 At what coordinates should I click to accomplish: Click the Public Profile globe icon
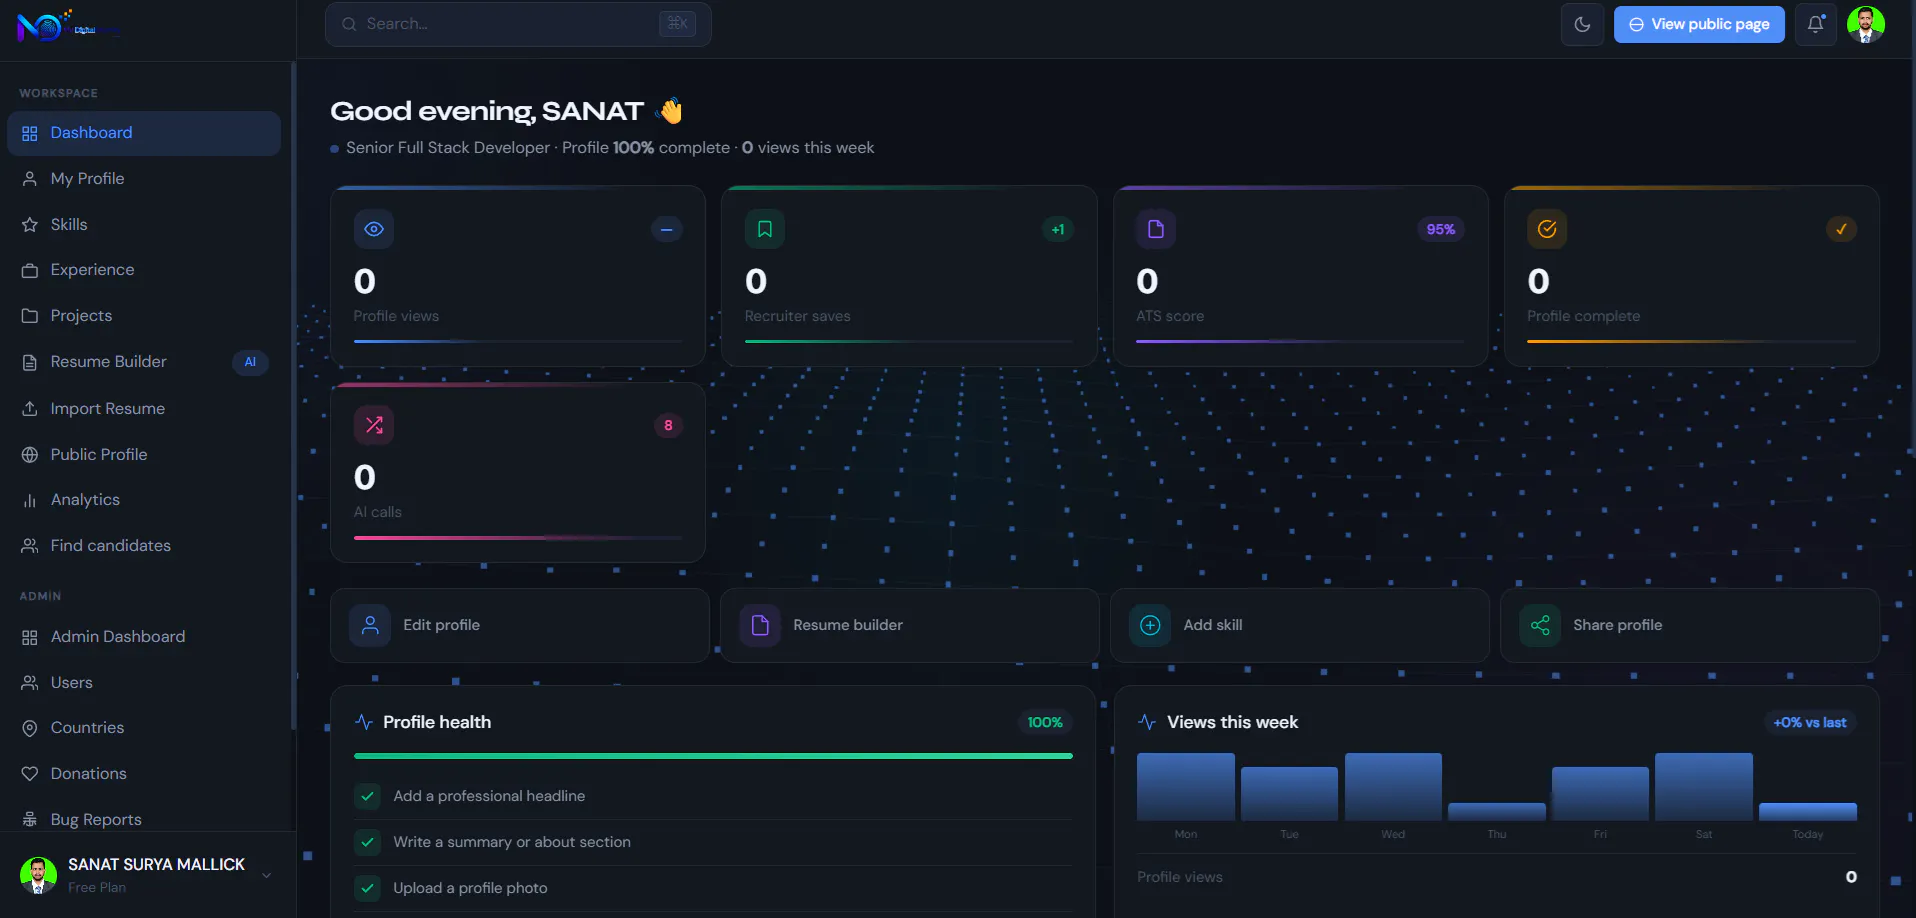coord(30,455)
